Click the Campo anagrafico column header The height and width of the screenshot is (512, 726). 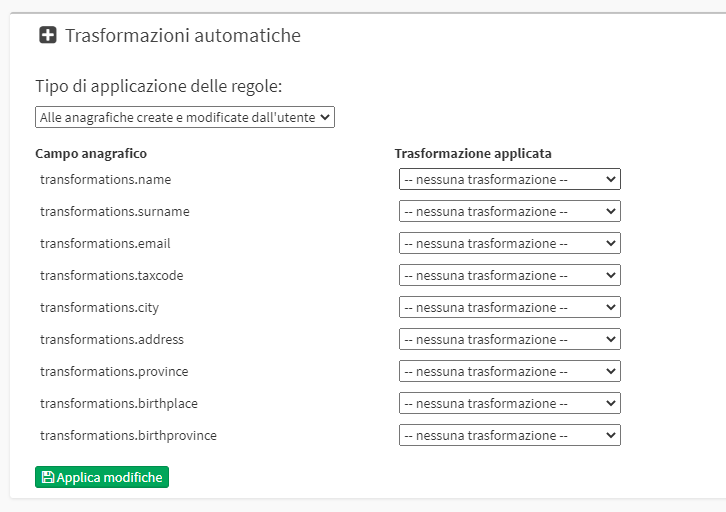pyautogui.click(x=91, y=153)
